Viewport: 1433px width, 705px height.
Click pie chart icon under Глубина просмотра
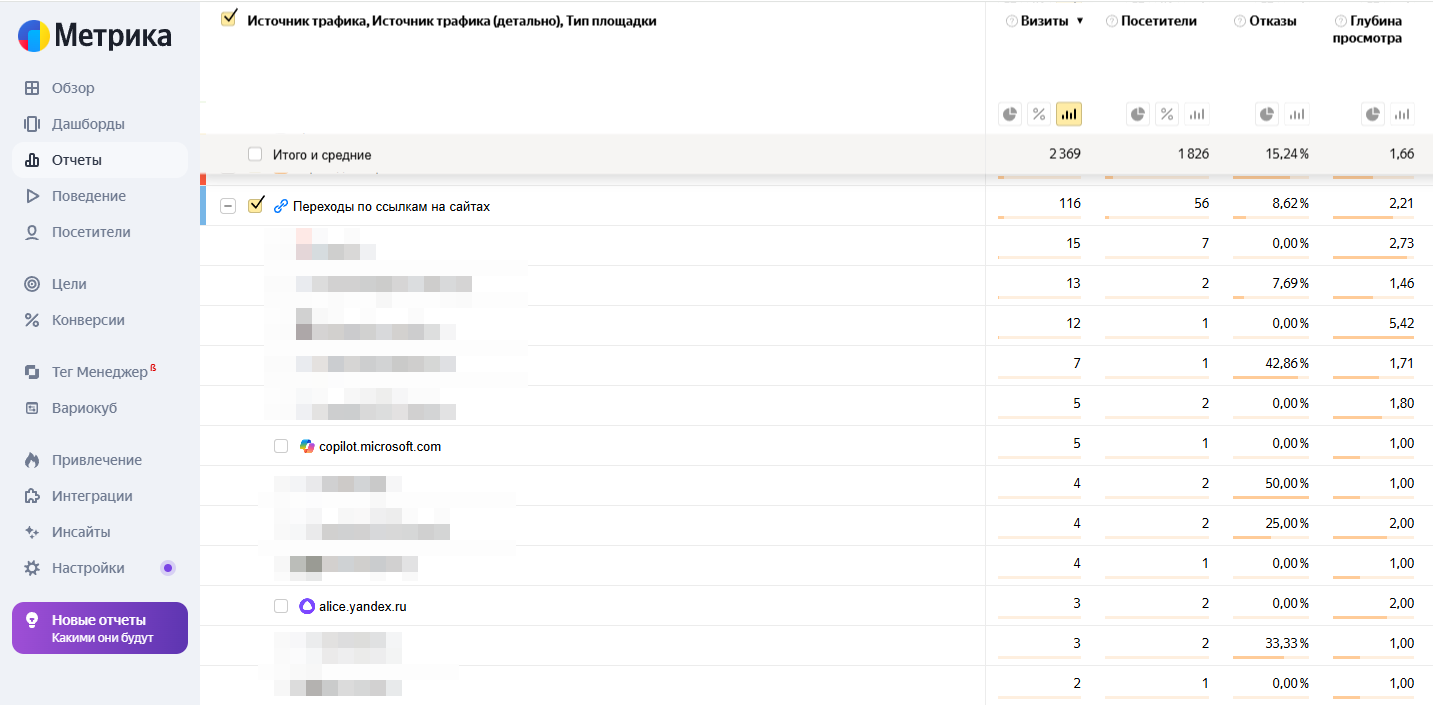click(x=1374, y=114)
